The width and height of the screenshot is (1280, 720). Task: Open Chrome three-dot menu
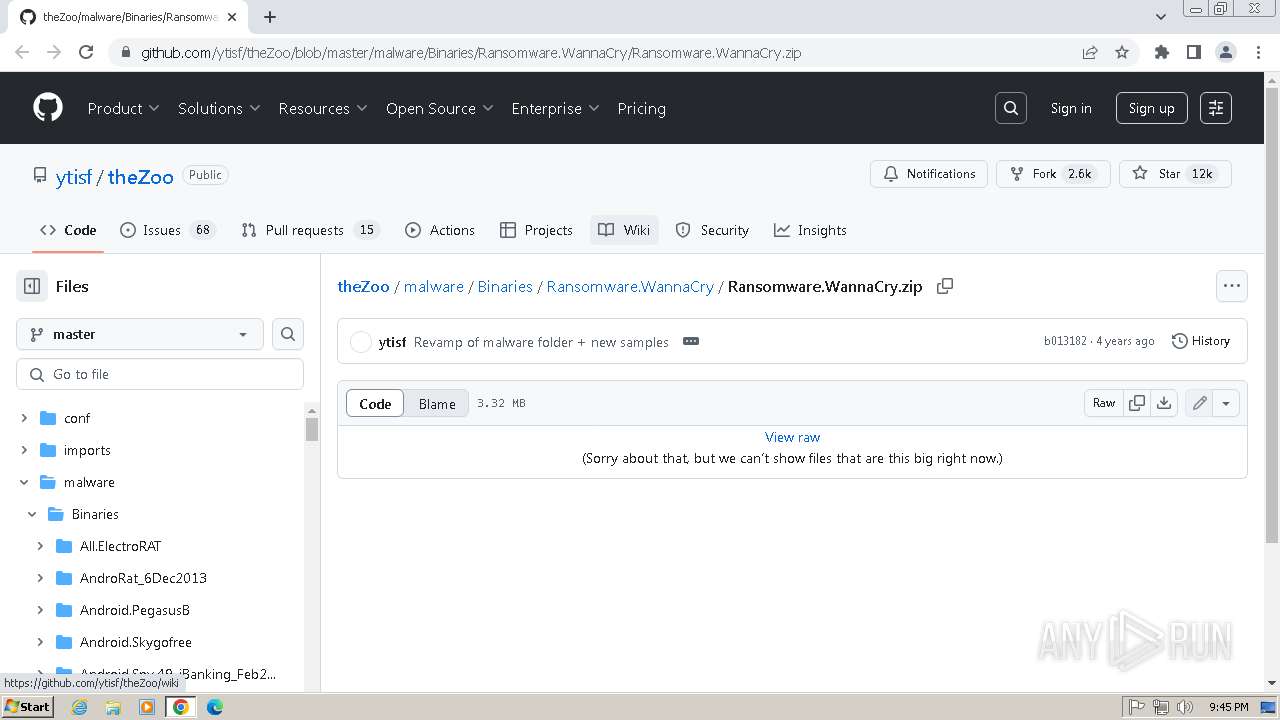pos(1258,52)
